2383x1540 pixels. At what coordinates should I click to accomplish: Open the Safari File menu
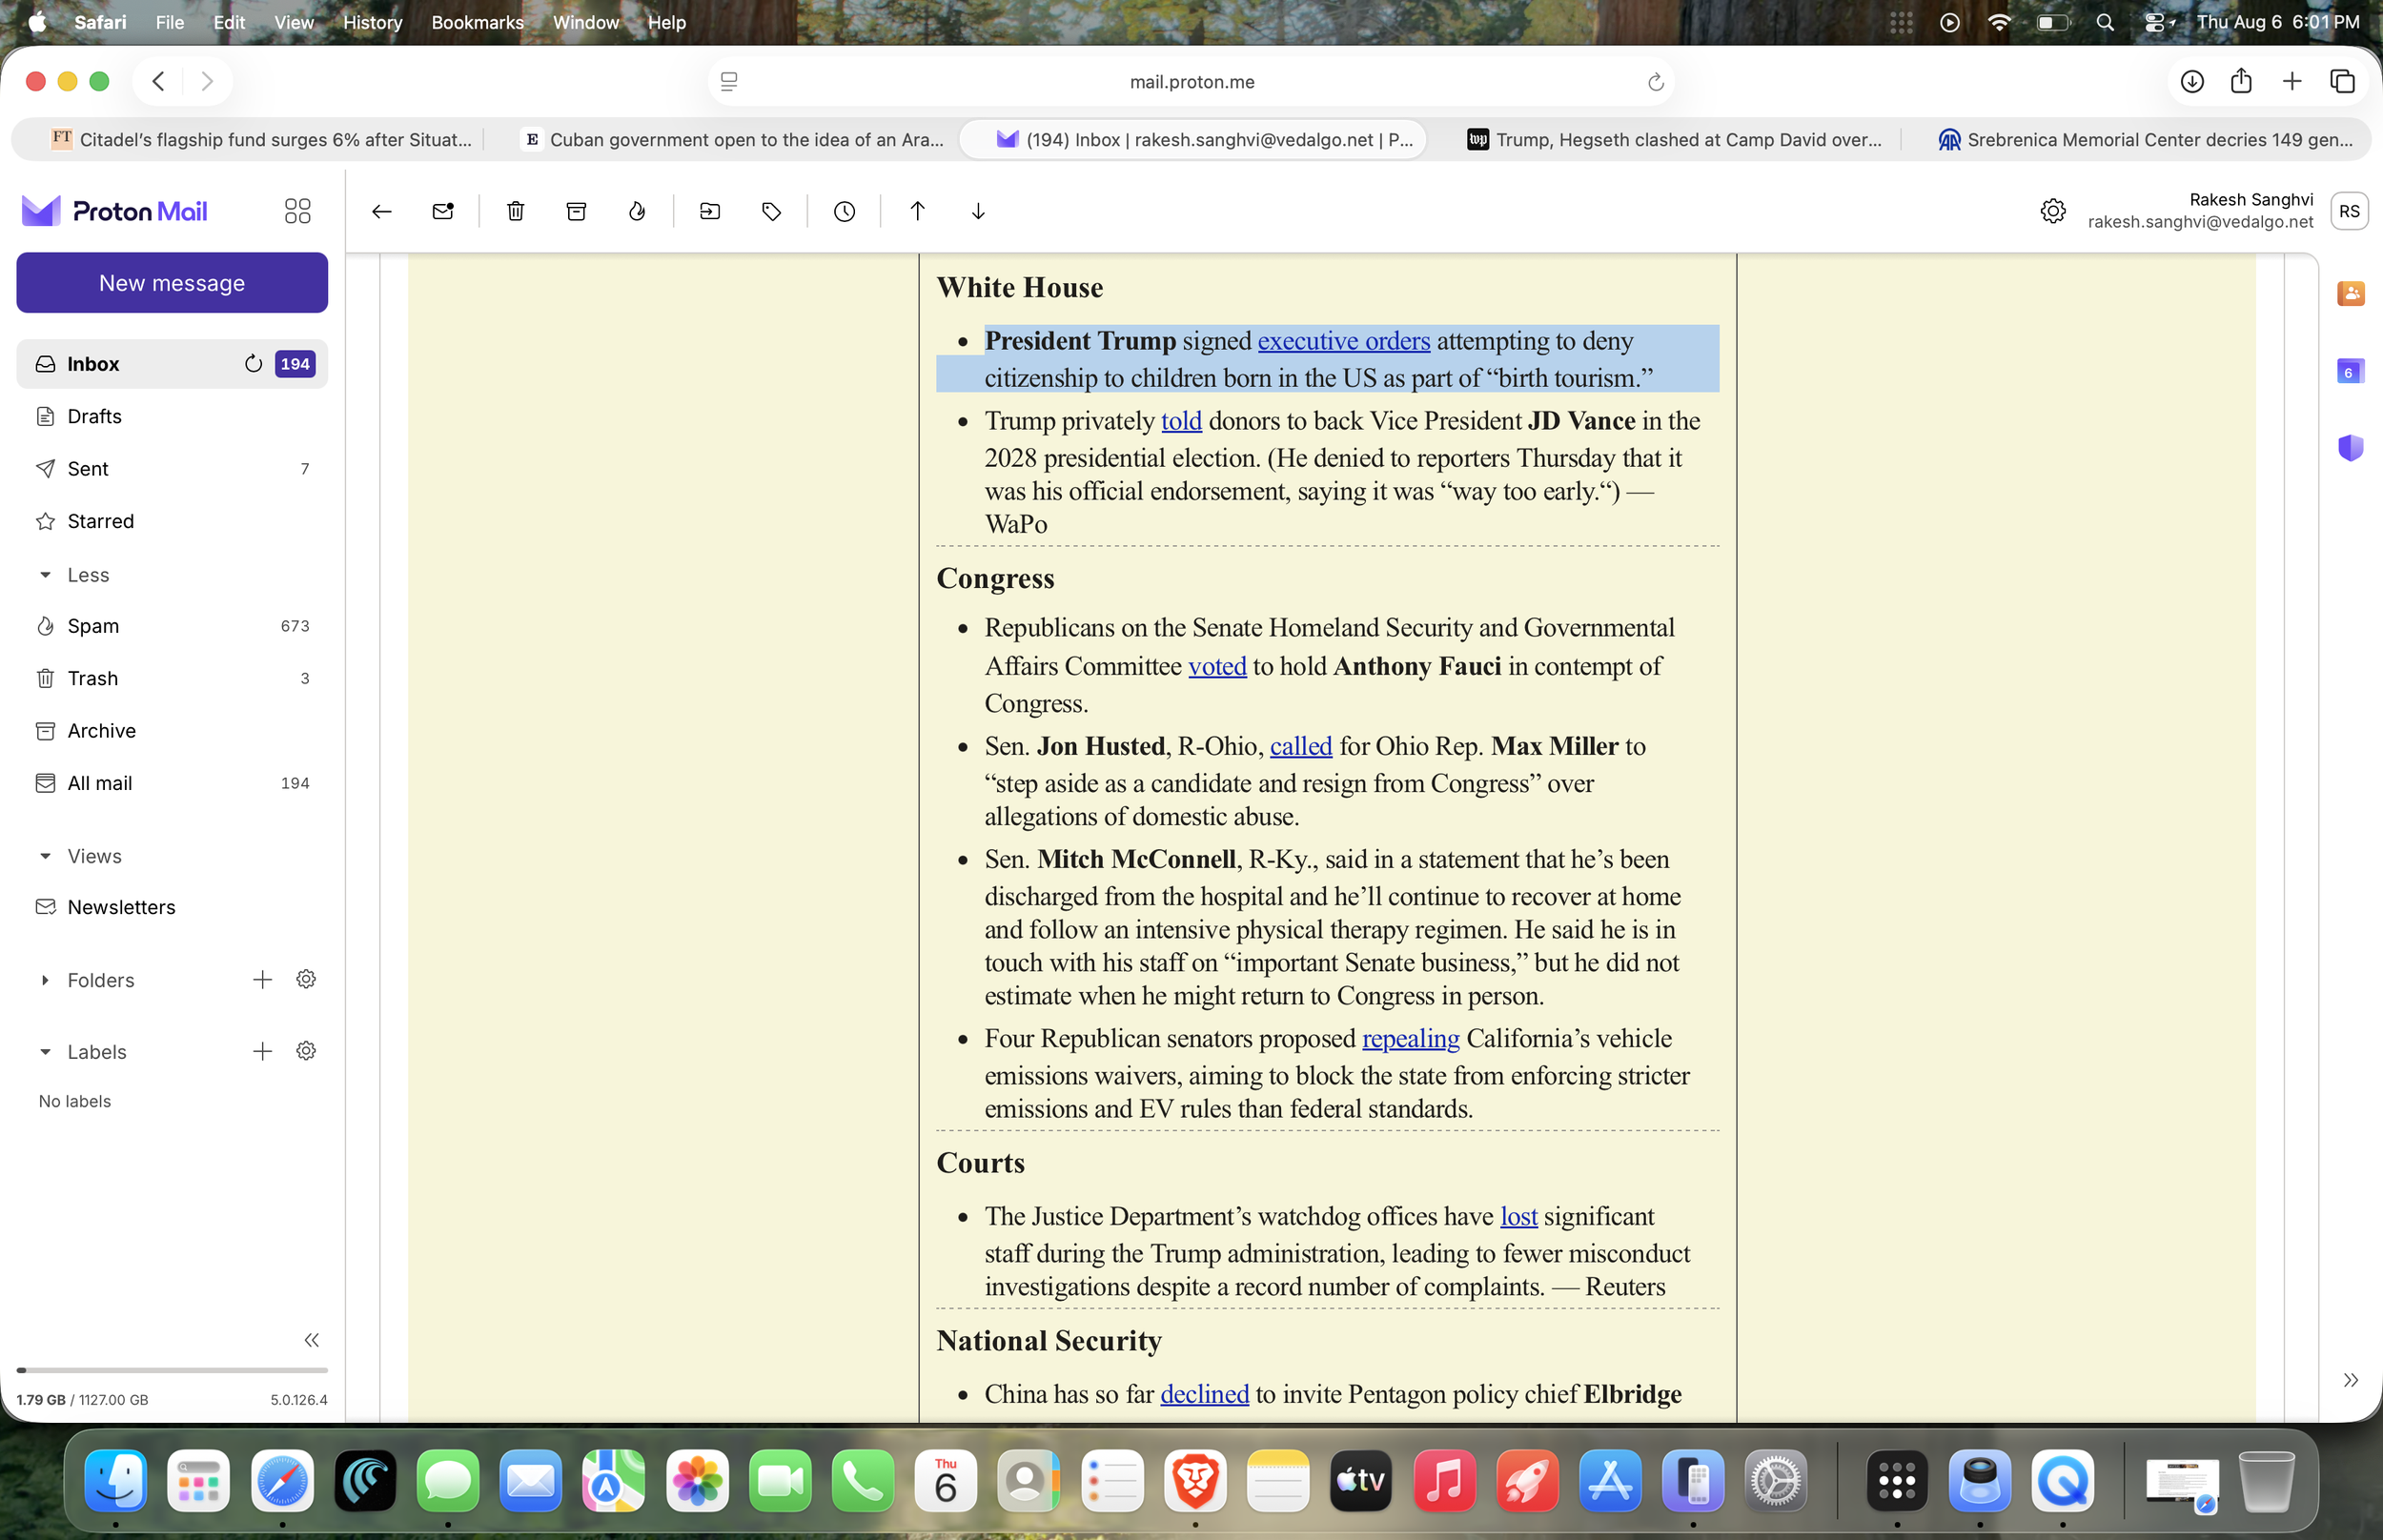click(x=169, y=22)
